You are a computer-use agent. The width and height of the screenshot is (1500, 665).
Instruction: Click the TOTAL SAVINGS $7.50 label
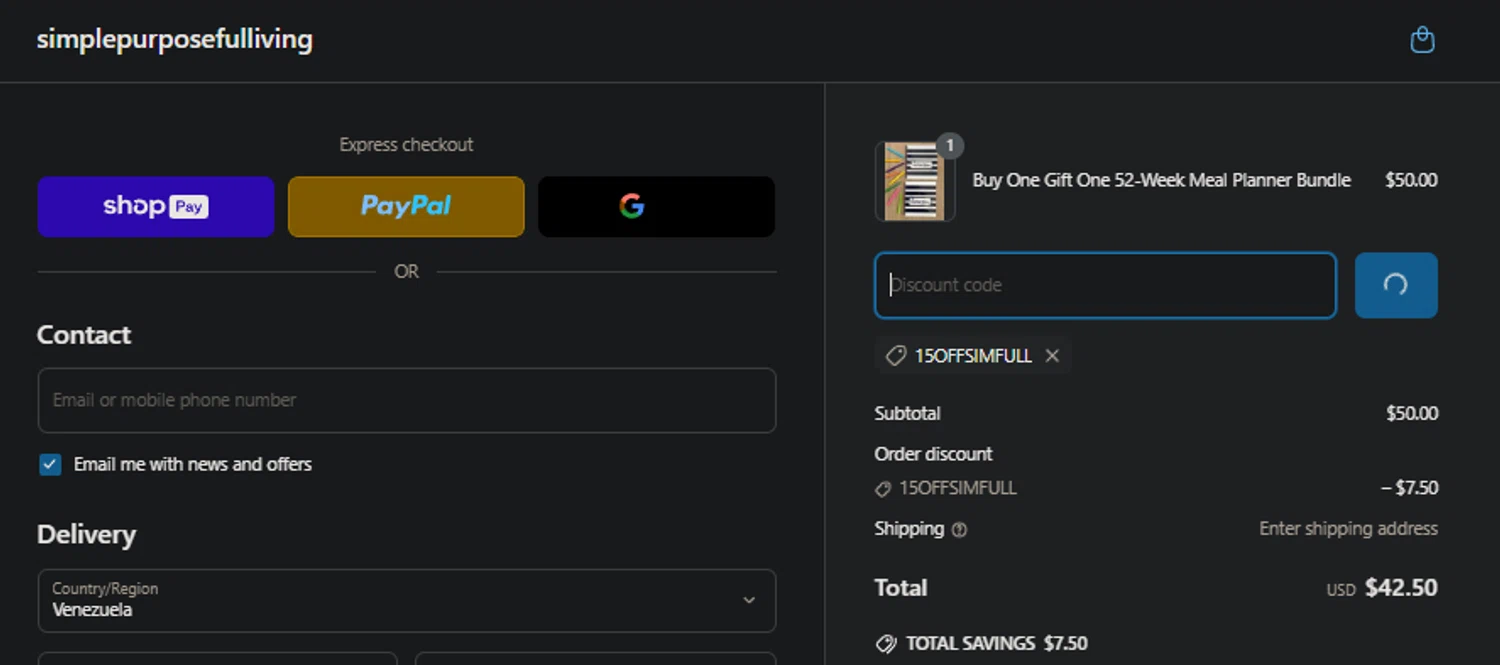tap(996, 643)
